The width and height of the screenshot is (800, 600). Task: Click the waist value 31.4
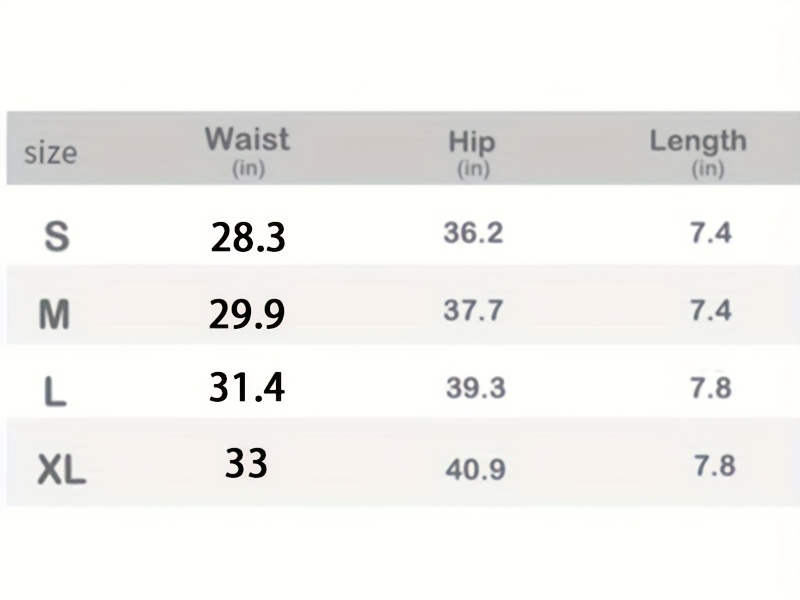coord(247,387)
